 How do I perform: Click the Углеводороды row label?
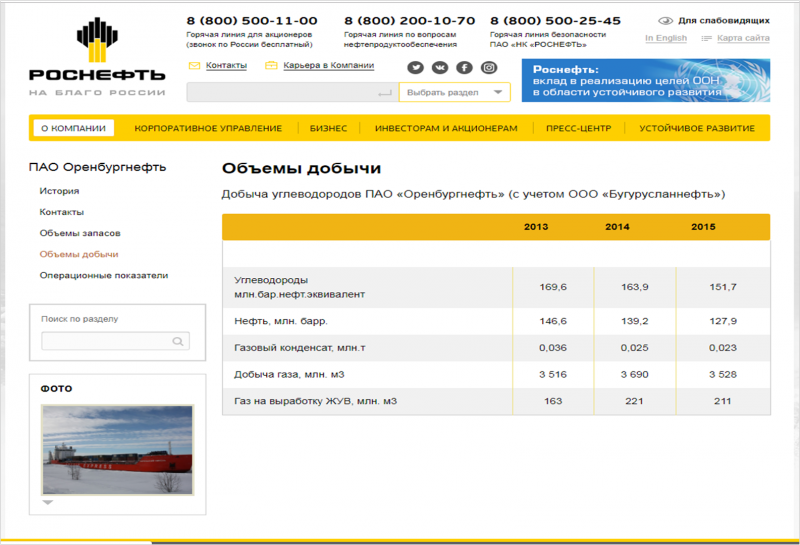coord(299,287)
